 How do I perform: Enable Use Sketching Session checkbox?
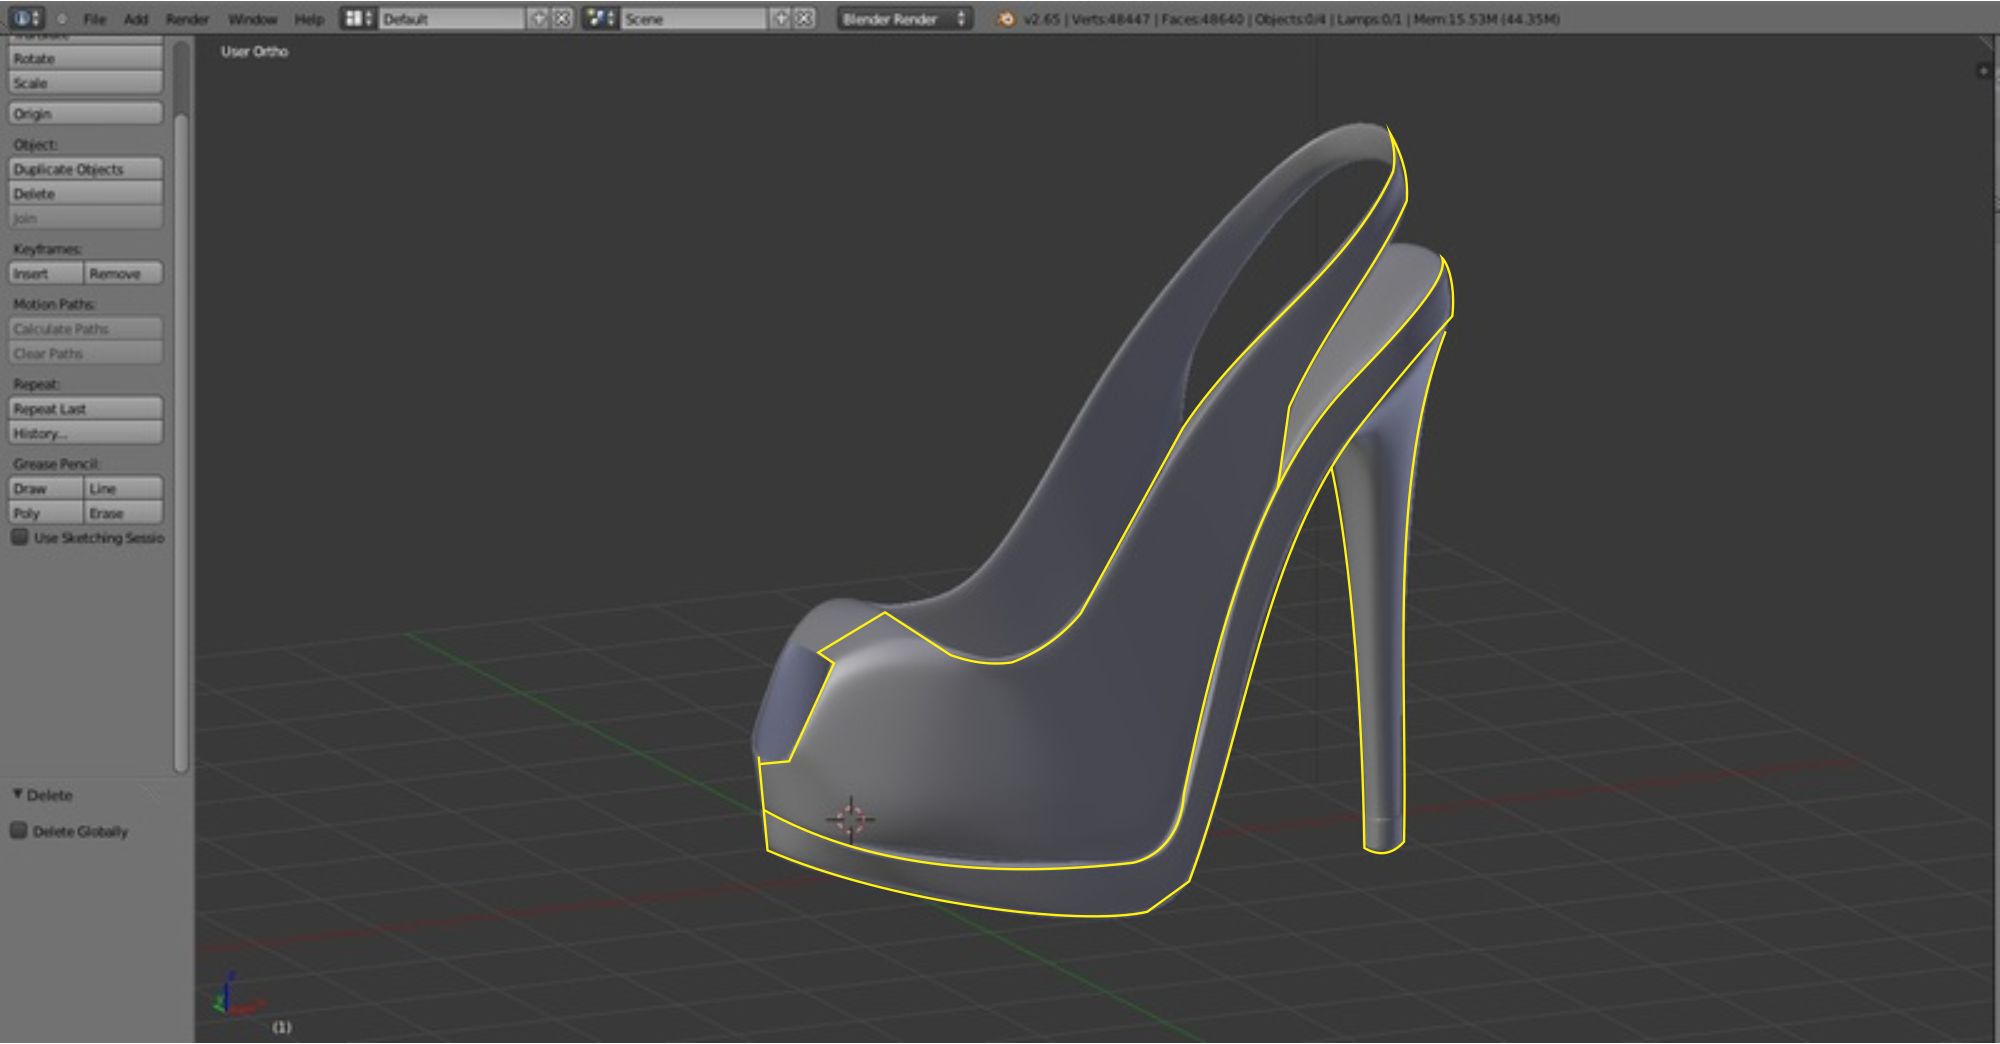[x=19, y=537]
